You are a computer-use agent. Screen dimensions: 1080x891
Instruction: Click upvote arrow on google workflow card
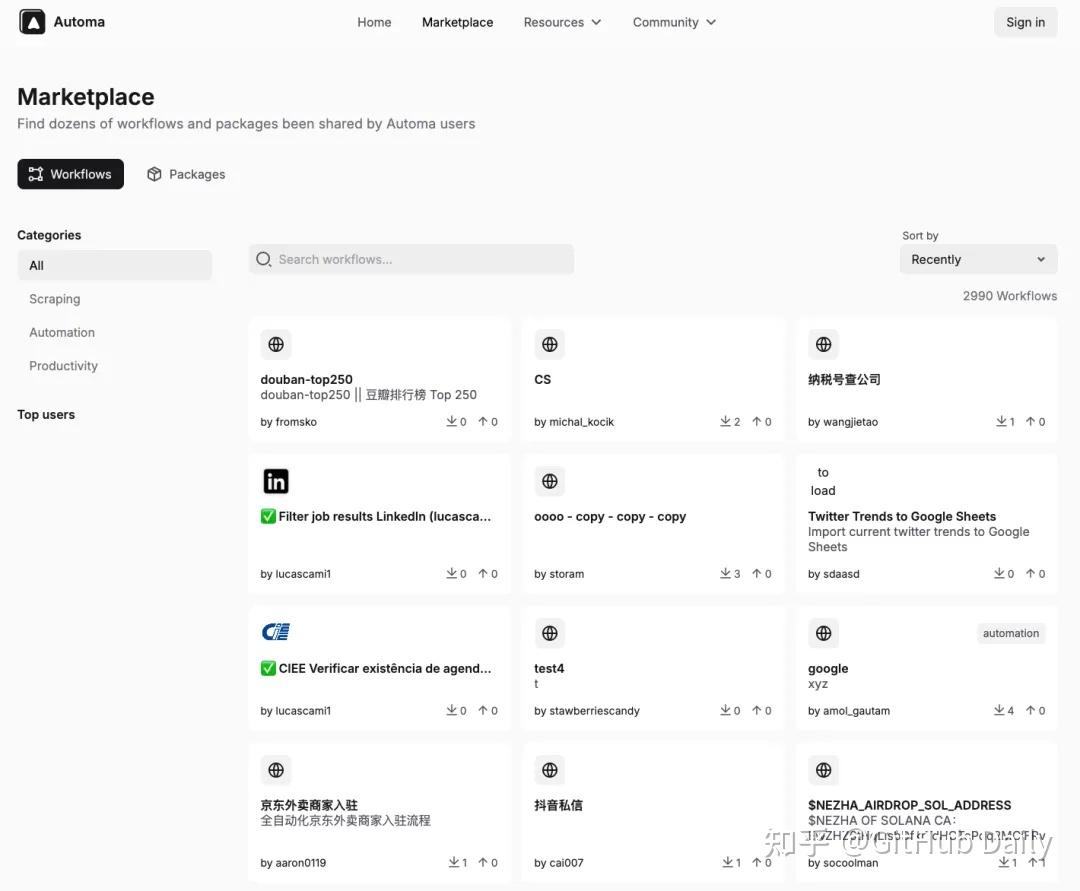(1030, 711)
